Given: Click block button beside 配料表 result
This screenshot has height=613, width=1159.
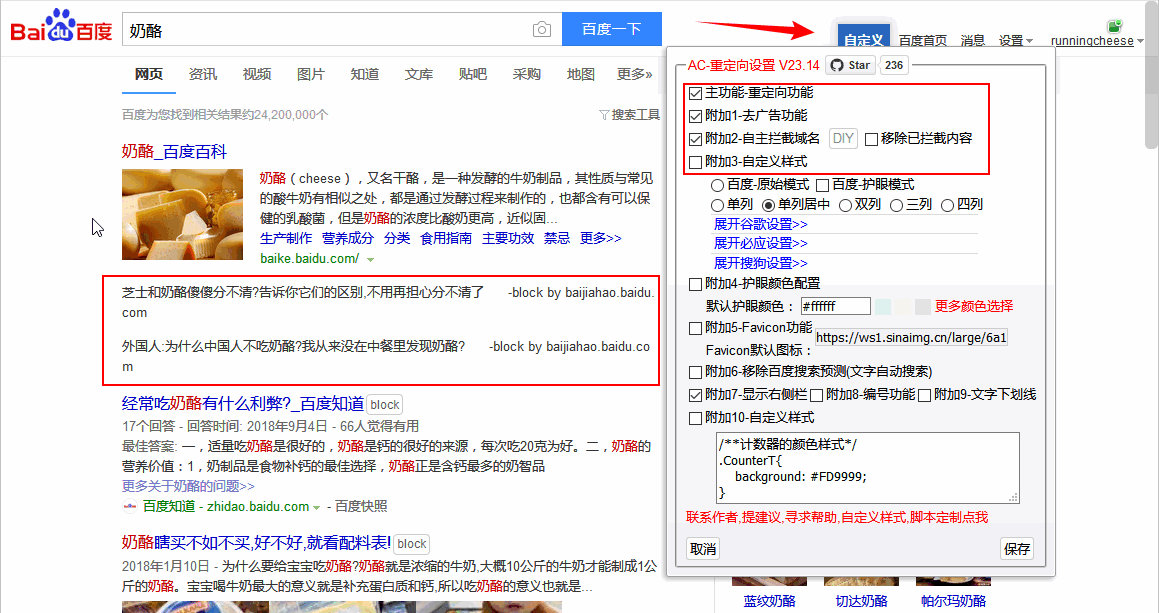Looking at the screenshot, I should tap(412, 544).
